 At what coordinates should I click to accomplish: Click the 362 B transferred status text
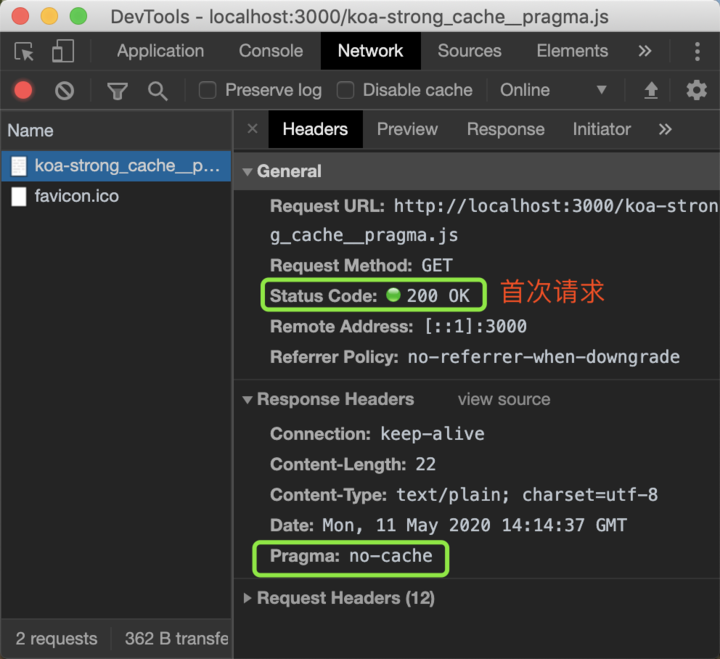click(x=177, y=638)
